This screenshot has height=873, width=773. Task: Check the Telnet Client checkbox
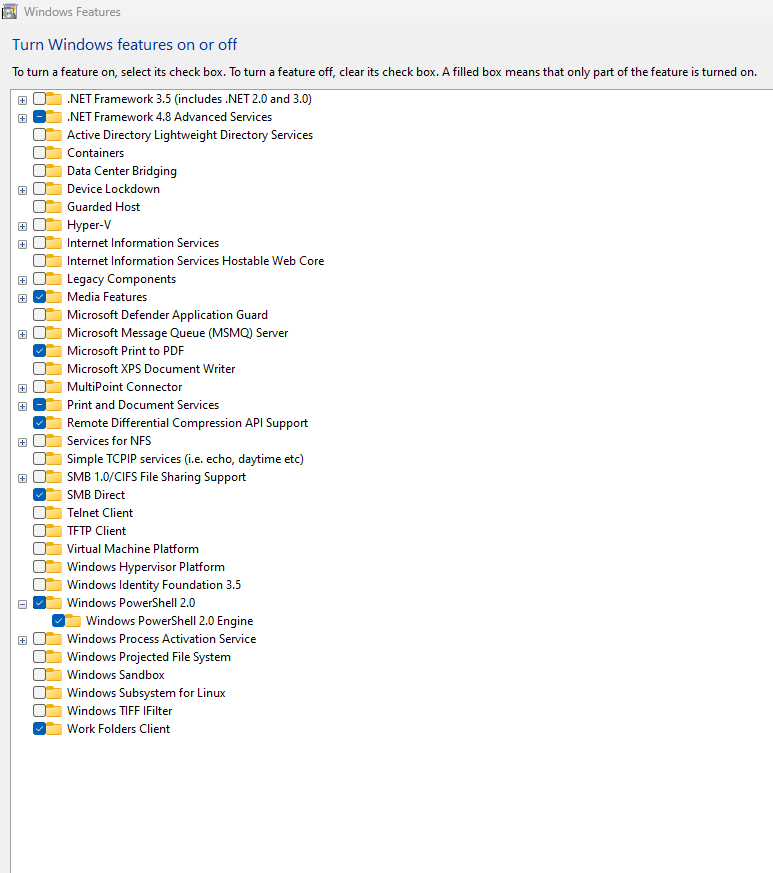(x=40, y=513)
